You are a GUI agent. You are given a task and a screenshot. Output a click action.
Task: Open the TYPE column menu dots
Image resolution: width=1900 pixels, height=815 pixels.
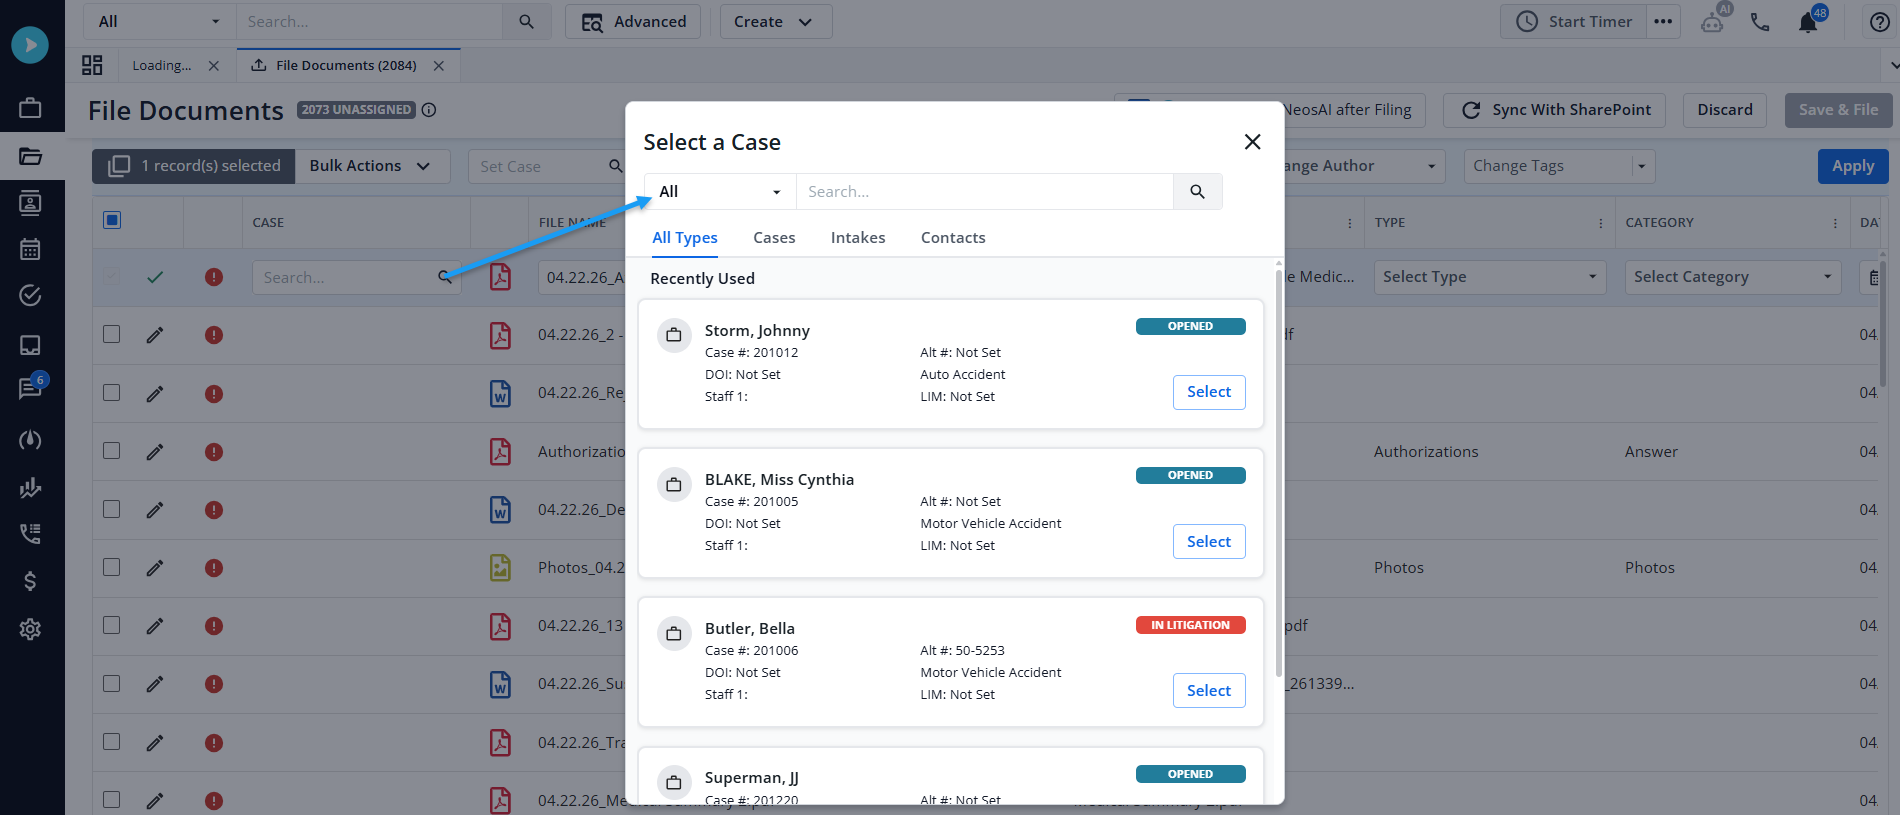click(x=1600, y=223)
